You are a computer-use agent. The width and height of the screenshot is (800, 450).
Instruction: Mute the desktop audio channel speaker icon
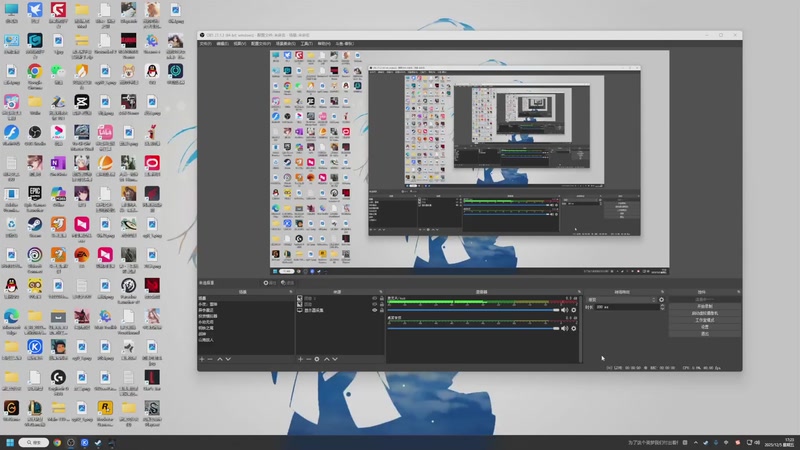(x=565, y=310)
